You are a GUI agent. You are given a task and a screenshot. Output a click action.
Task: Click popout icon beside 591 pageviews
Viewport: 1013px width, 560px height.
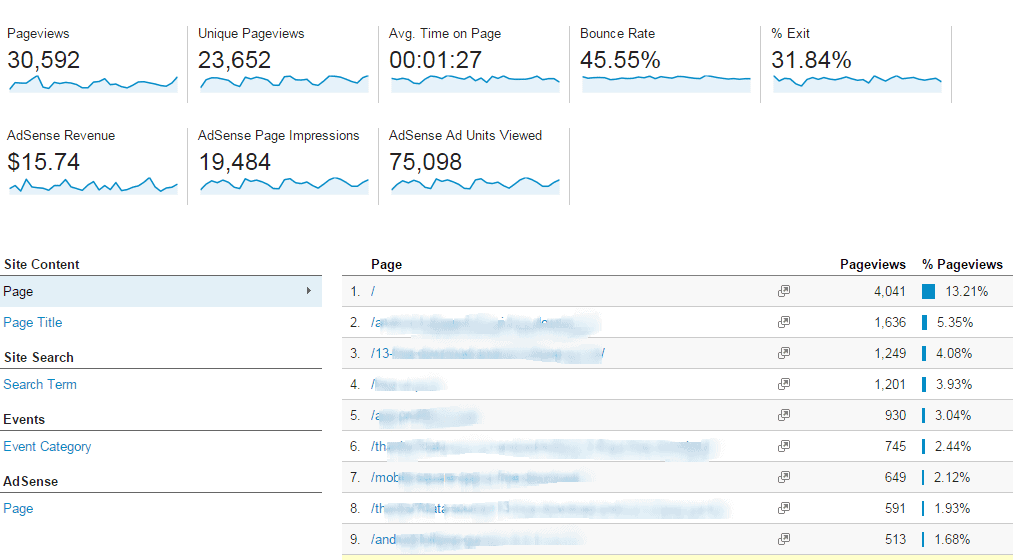(x=784, y=508)
